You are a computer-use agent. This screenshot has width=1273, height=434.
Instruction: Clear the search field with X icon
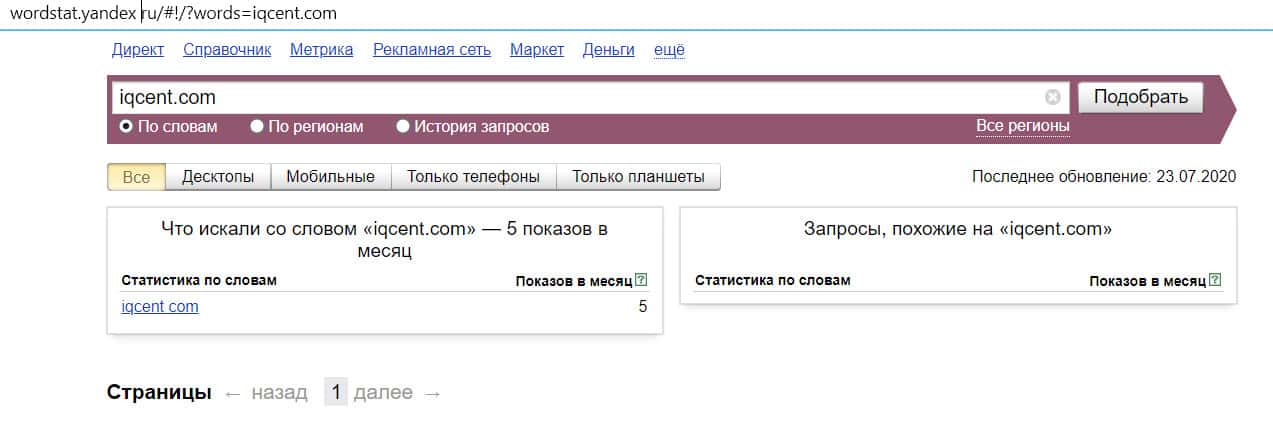(x=1052, y=97)
